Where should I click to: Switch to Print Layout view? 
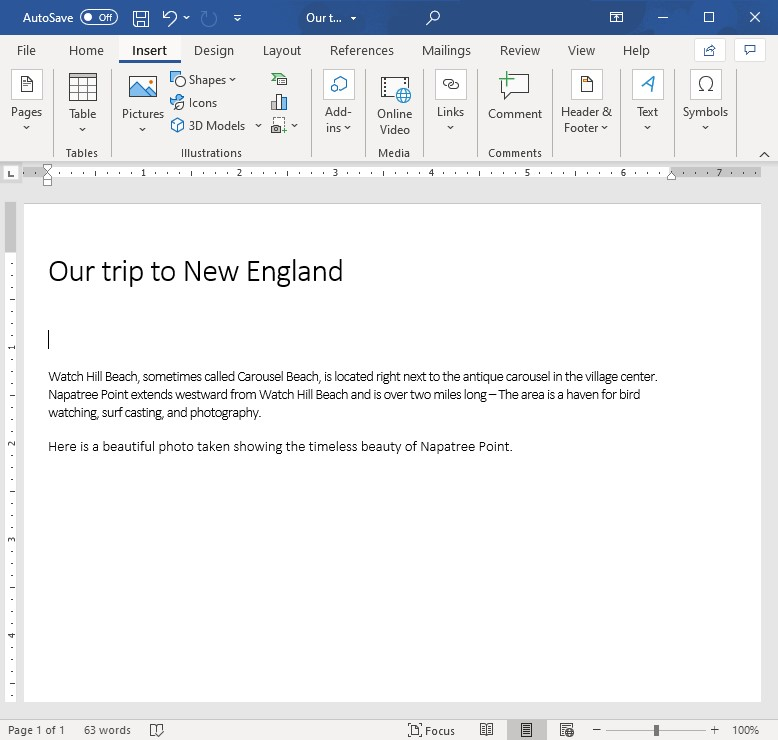tap(526, 730)
